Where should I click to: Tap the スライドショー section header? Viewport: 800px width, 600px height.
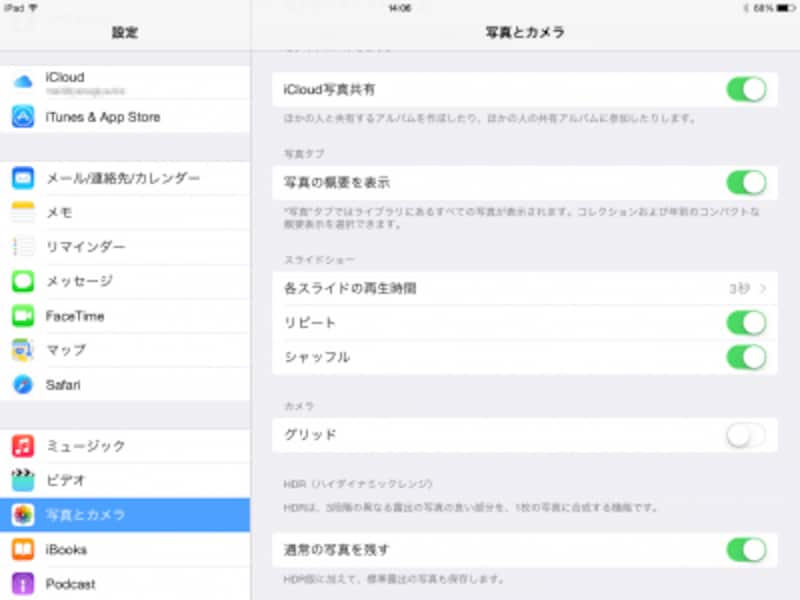click(319, 260)
